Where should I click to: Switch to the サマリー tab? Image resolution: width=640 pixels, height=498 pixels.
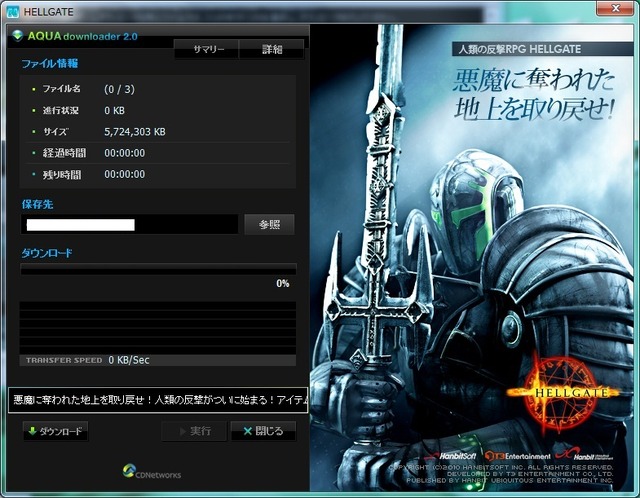207,49
